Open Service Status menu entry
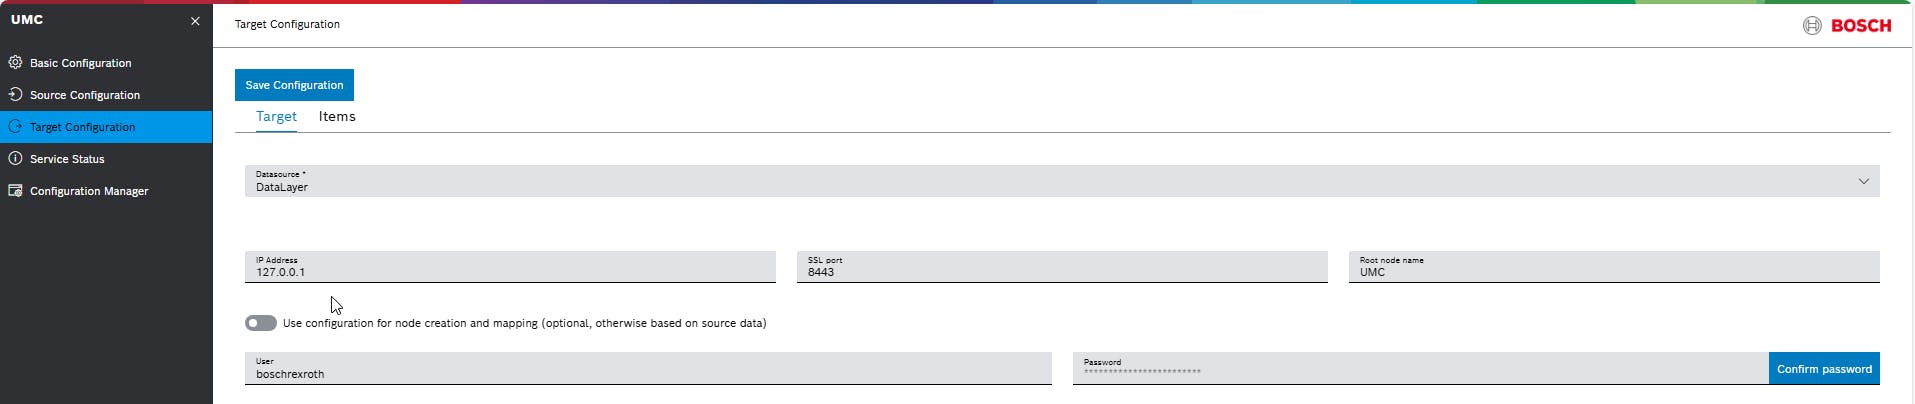 (x=67, y=159)
